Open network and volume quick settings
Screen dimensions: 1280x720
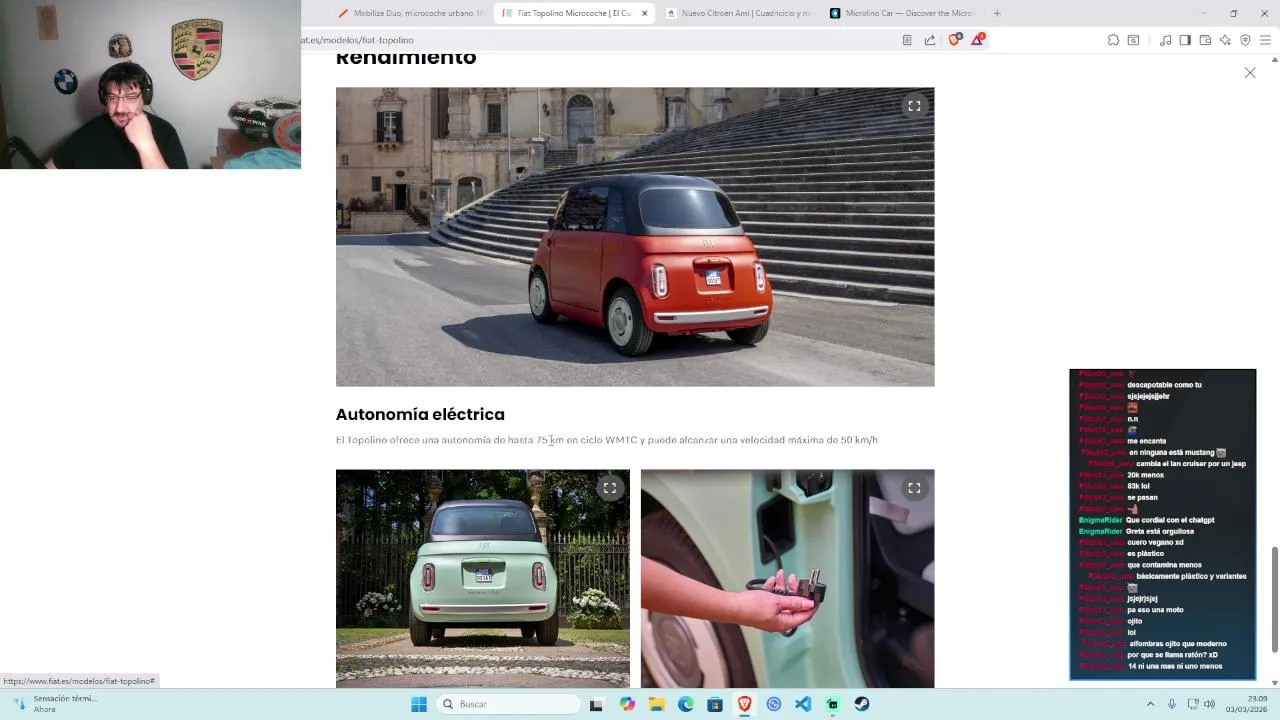(x=1200, y=704)
